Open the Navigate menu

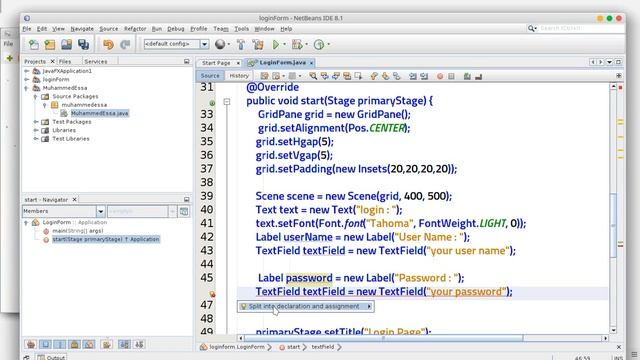point(82,29)
